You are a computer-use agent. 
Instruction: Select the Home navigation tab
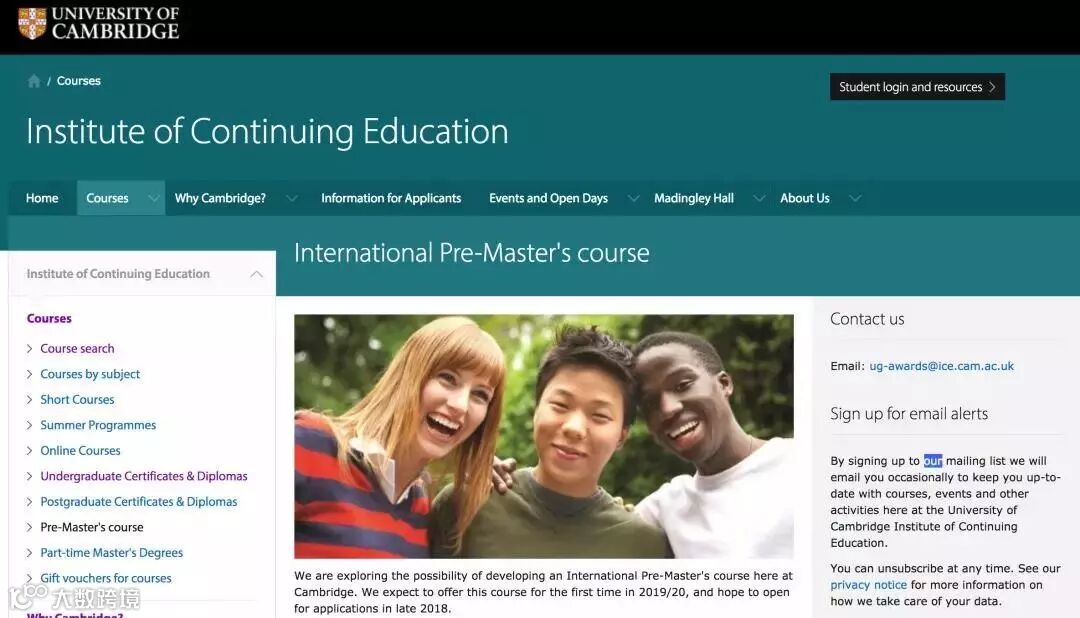(x=42, y=198)
